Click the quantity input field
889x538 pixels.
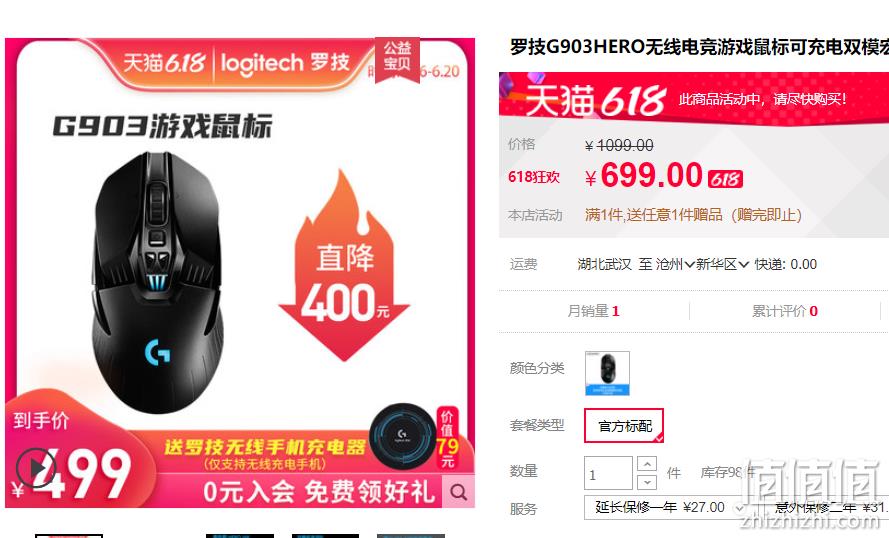pos(608,473)
